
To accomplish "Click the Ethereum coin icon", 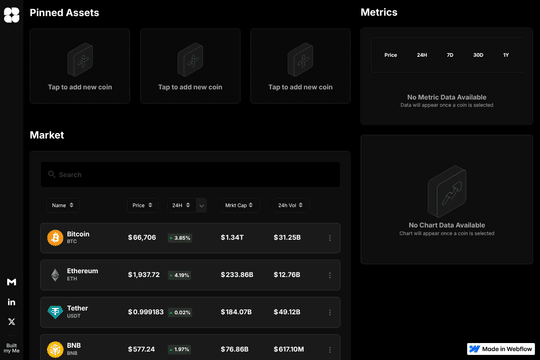I will [x=55, y=275].
